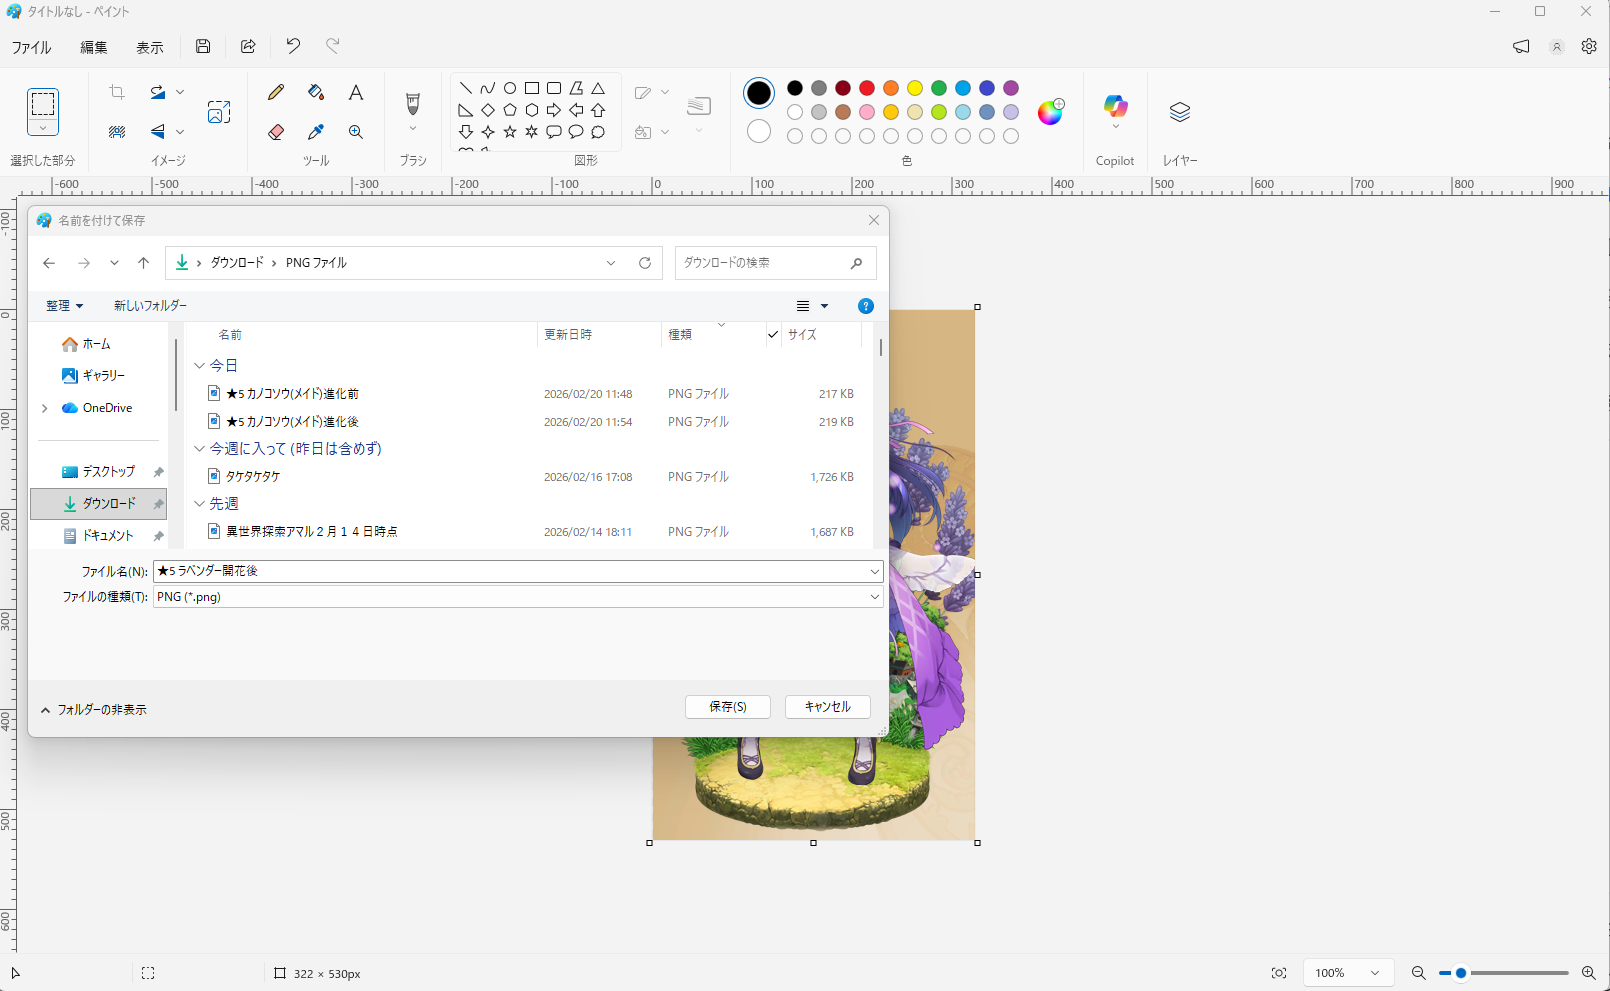
Task: Select the Pencil tool
Action: click(276, 93)
